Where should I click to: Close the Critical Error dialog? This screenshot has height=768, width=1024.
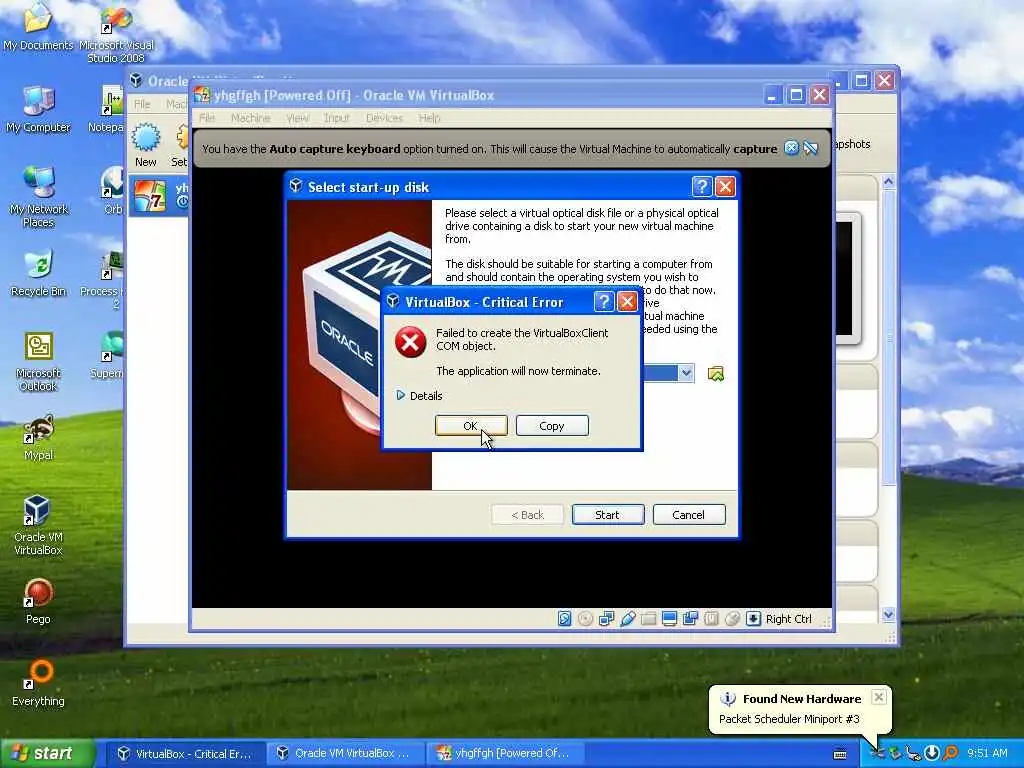tap(627, 302)
